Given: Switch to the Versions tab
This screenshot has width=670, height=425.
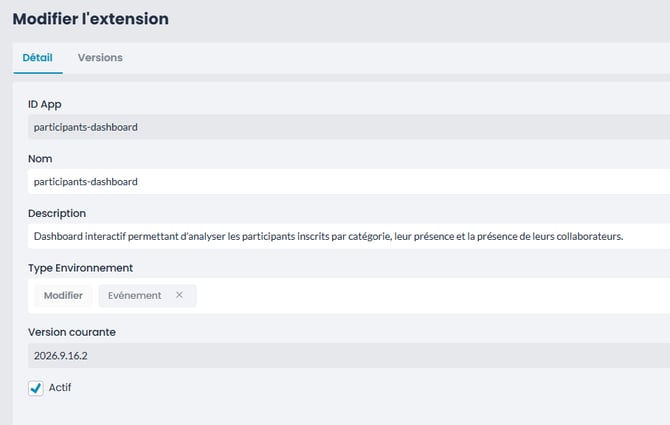Looking at the screenshot, I should pyautogui.click(x=100, y=58).
